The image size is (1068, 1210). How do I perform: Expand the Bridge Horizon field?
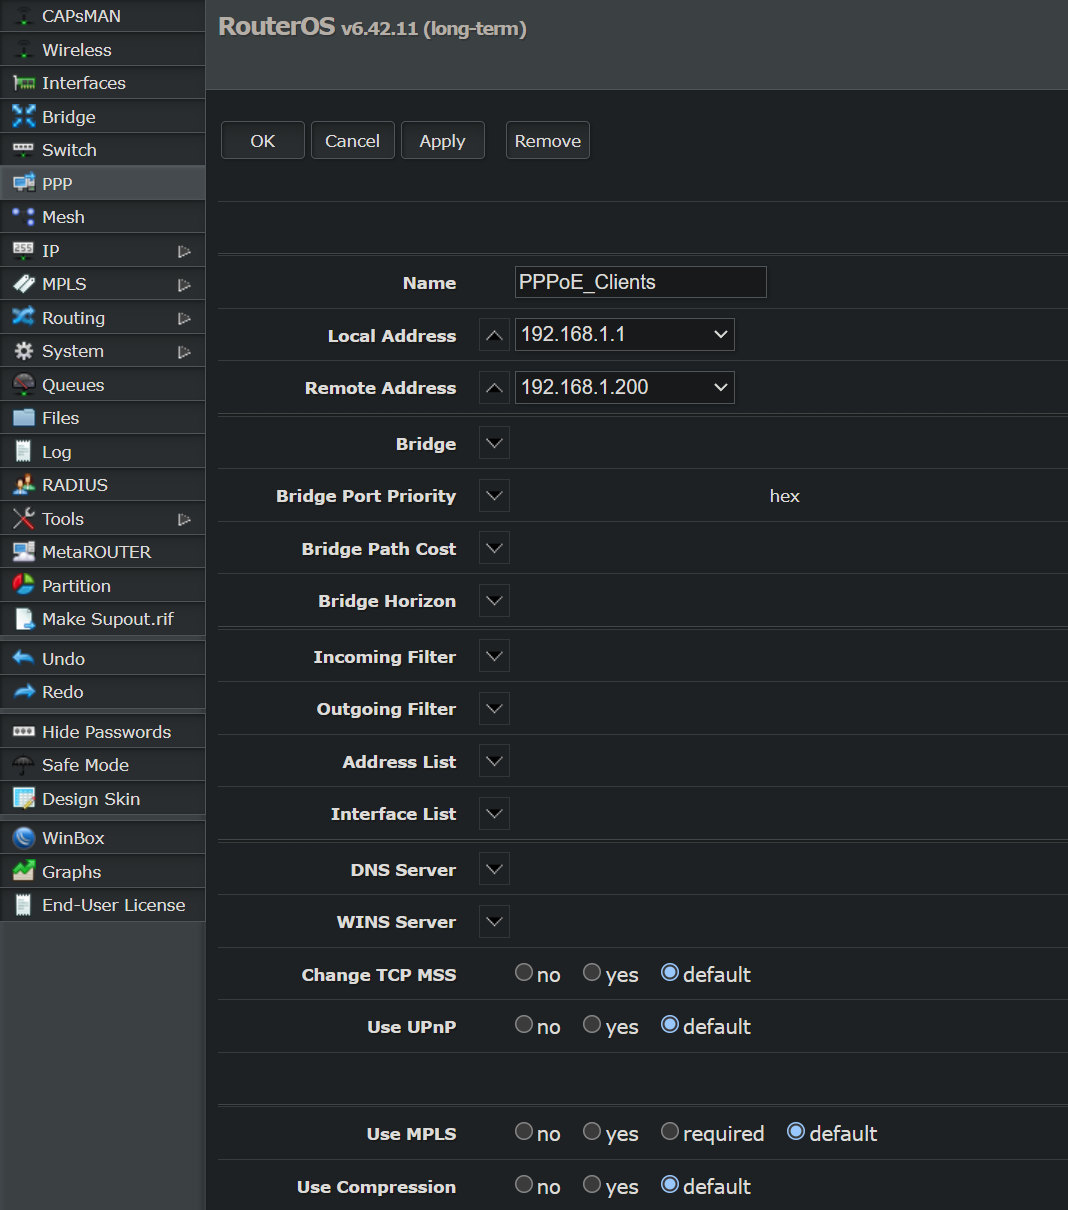click(494, 600)
